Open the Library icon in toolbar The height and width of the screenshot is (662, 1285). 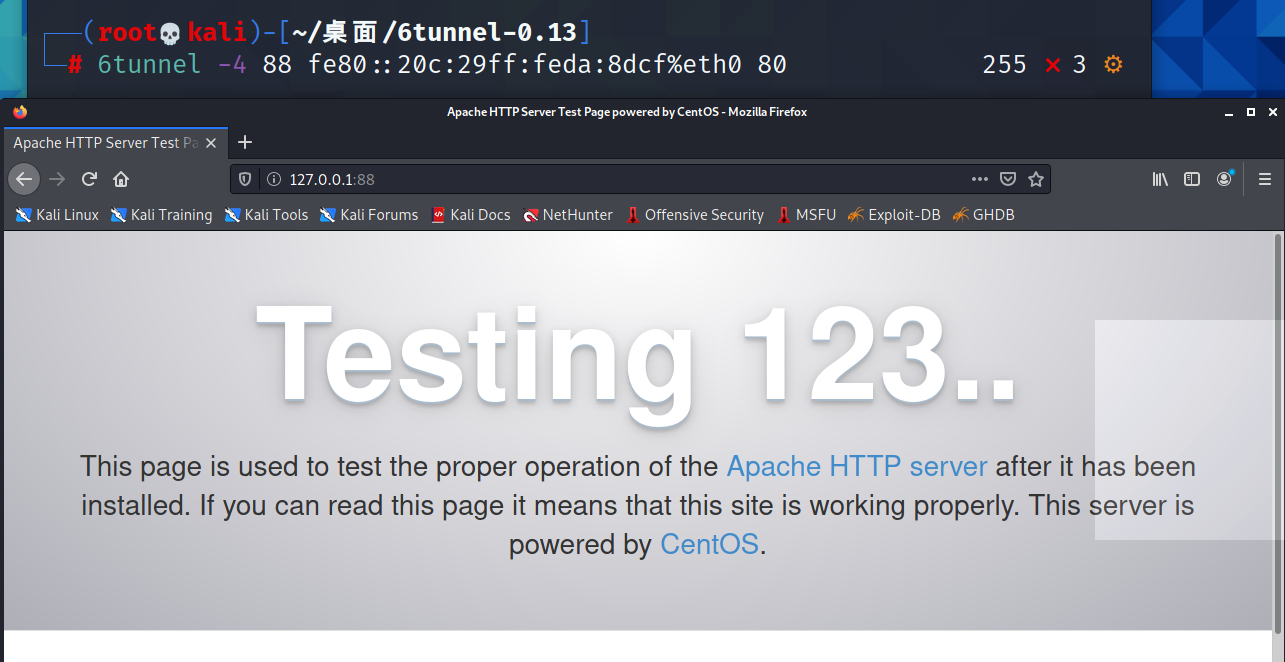tap(1160, 179)
